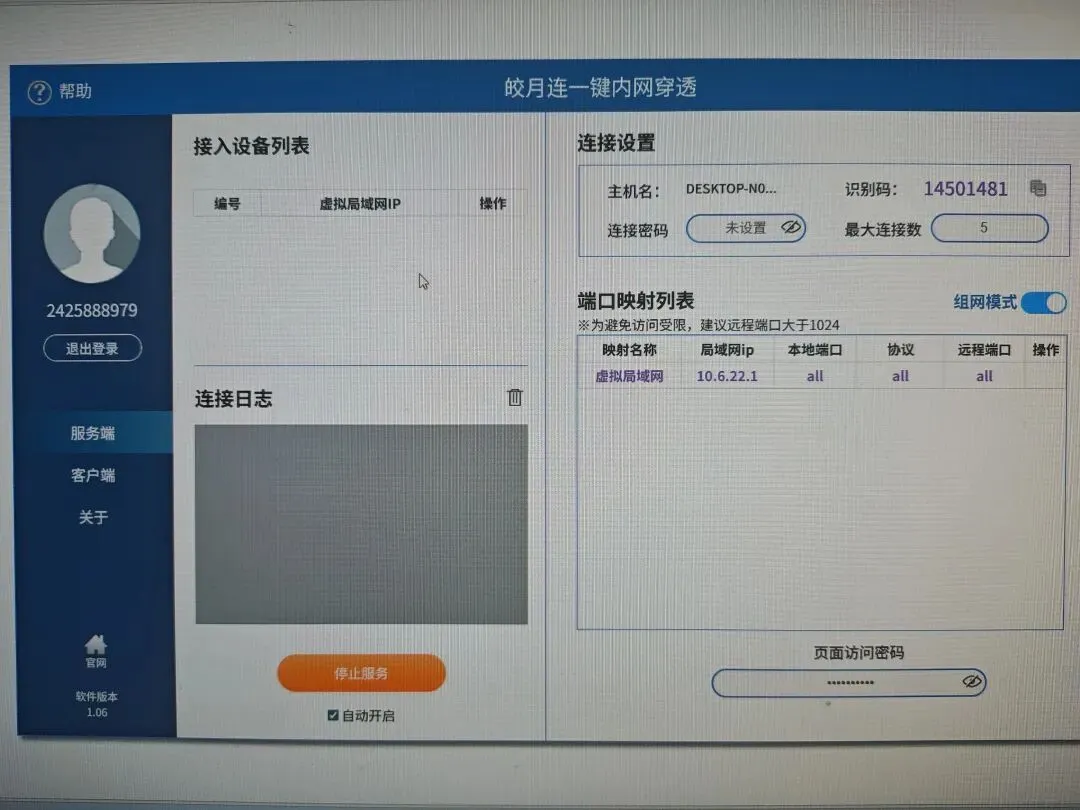Screen dimensions: 1080x810
Task: Open the 关于 about tab
Action: (x=93, y=517)
